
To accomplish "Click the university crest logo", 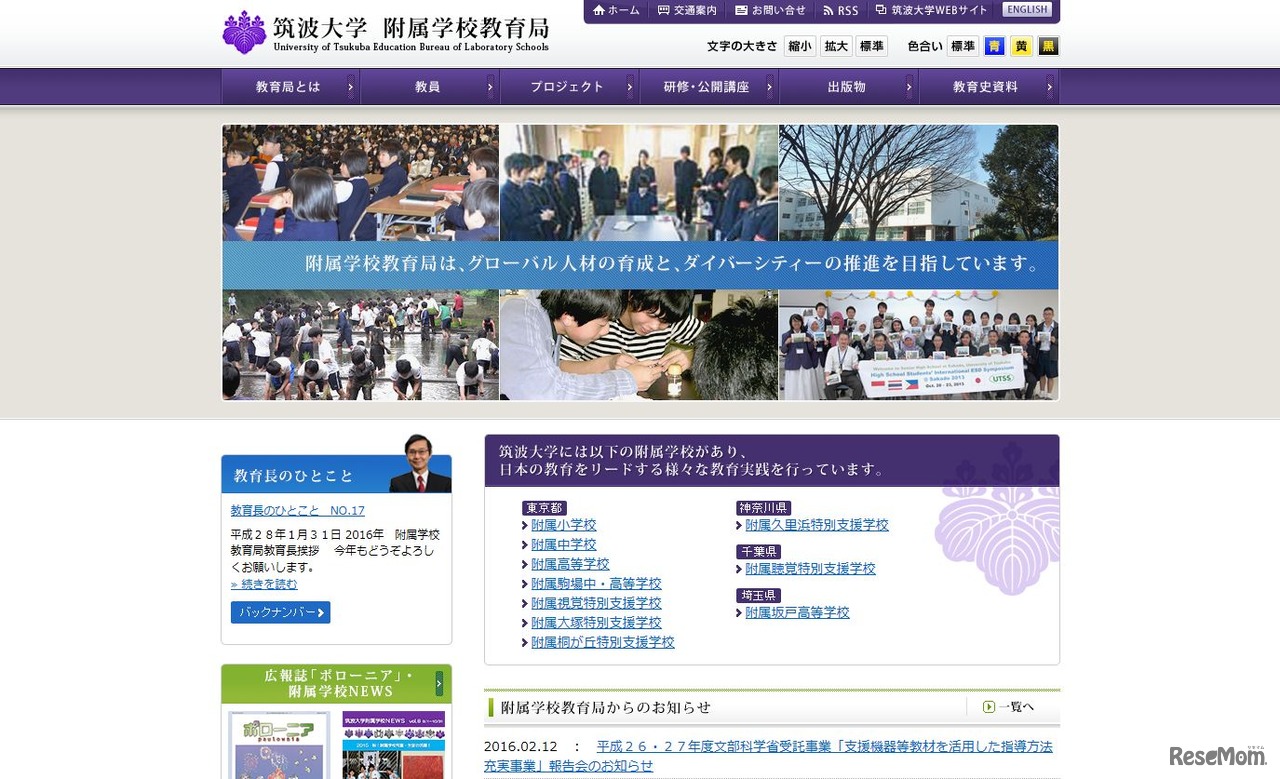I will coord(241,30).
